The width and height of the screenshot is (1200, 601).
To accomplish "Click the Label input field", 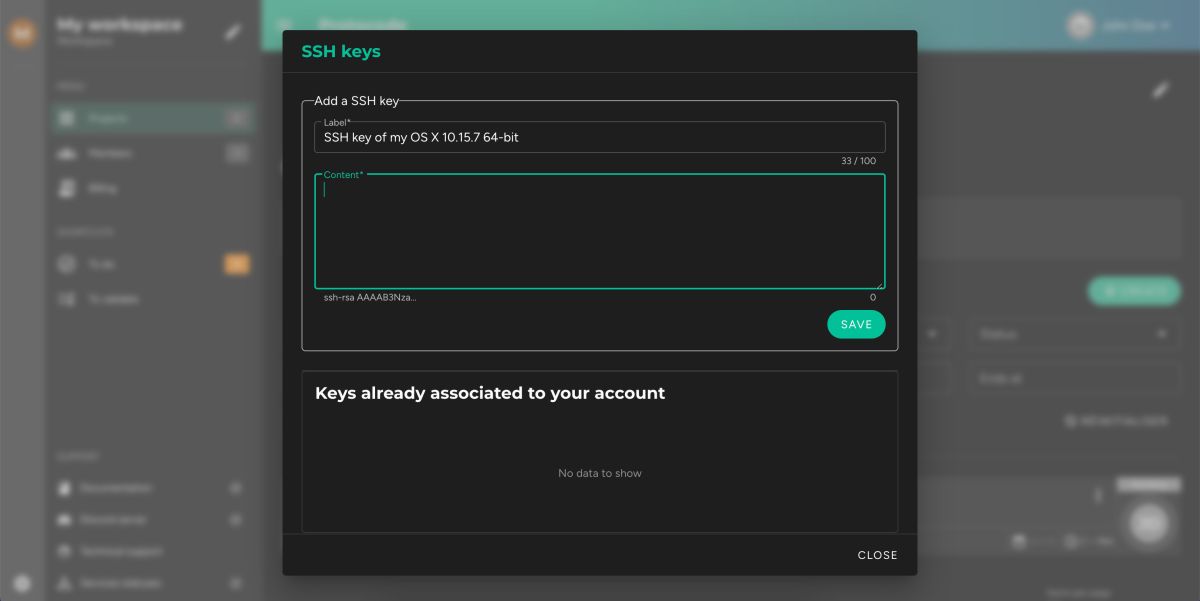I will (x=599, y=137).
